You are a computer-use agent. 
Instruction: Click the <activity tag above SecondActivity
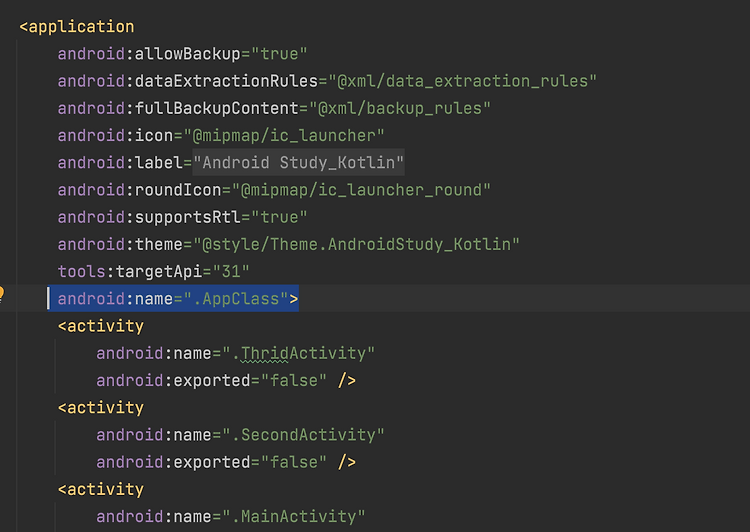point(100,408)
